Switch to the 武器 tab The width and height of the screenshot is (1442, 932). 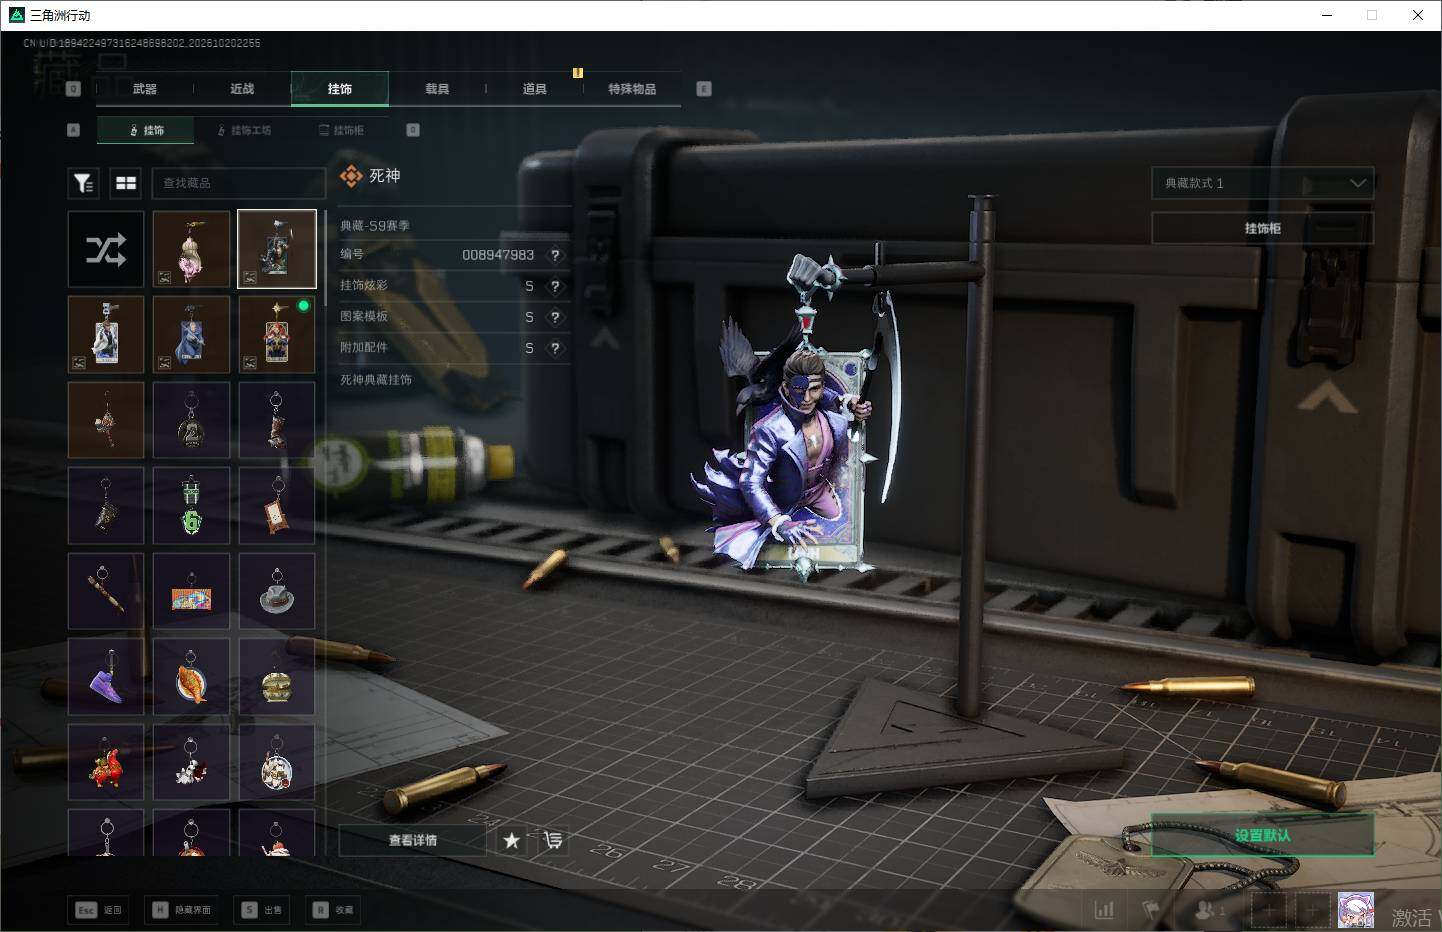(x=145, y=89)
